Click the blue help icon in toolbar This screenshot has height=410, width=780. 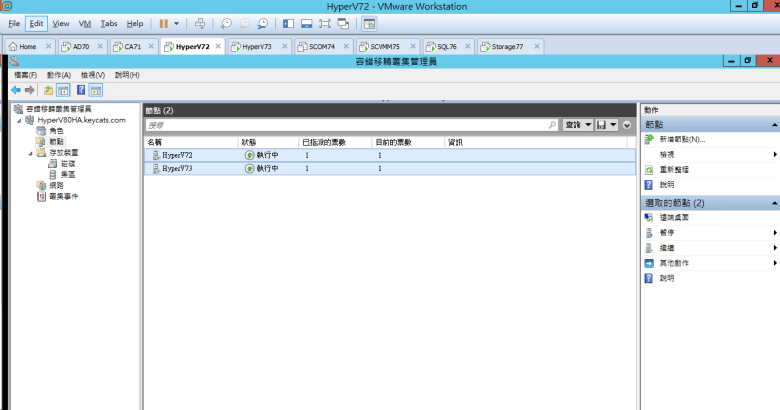point(80,90)
